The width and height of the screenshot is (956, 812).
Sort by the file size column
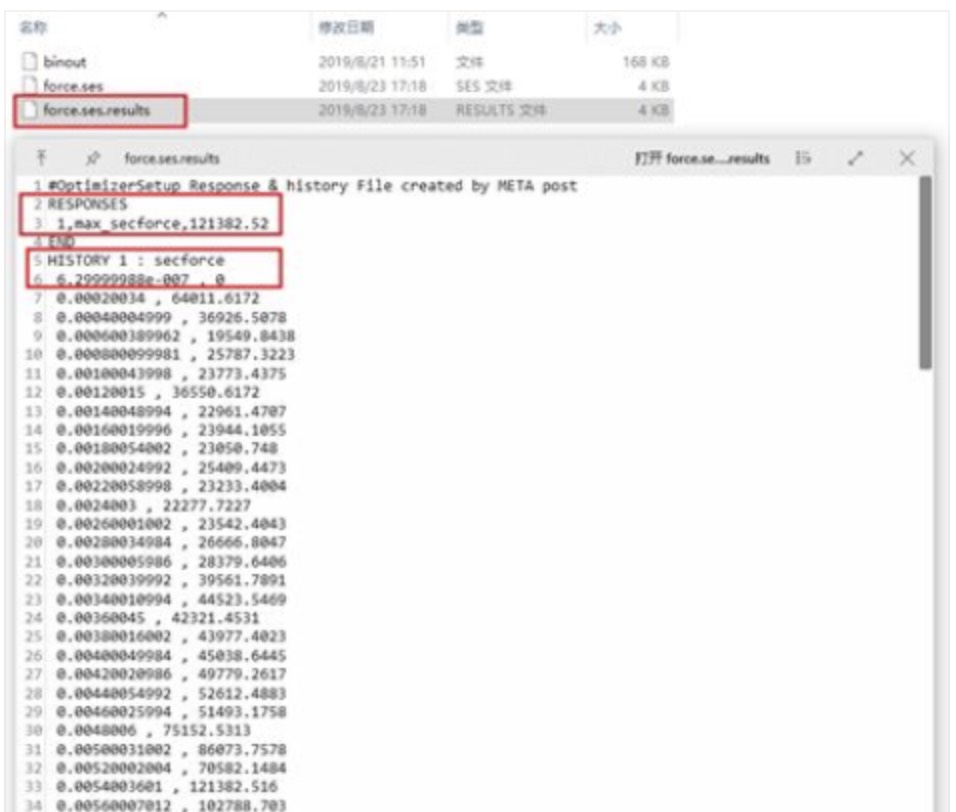pyautogui.click(x=607, y=27)
